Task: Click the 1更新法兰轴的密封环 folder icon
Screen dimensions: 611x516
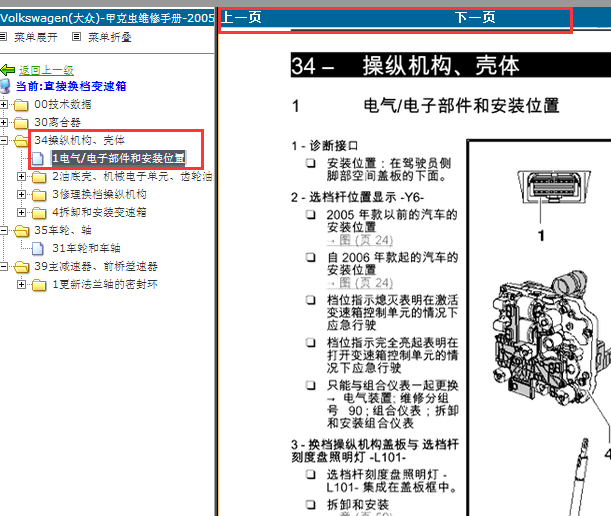Action: coord(39,285)
